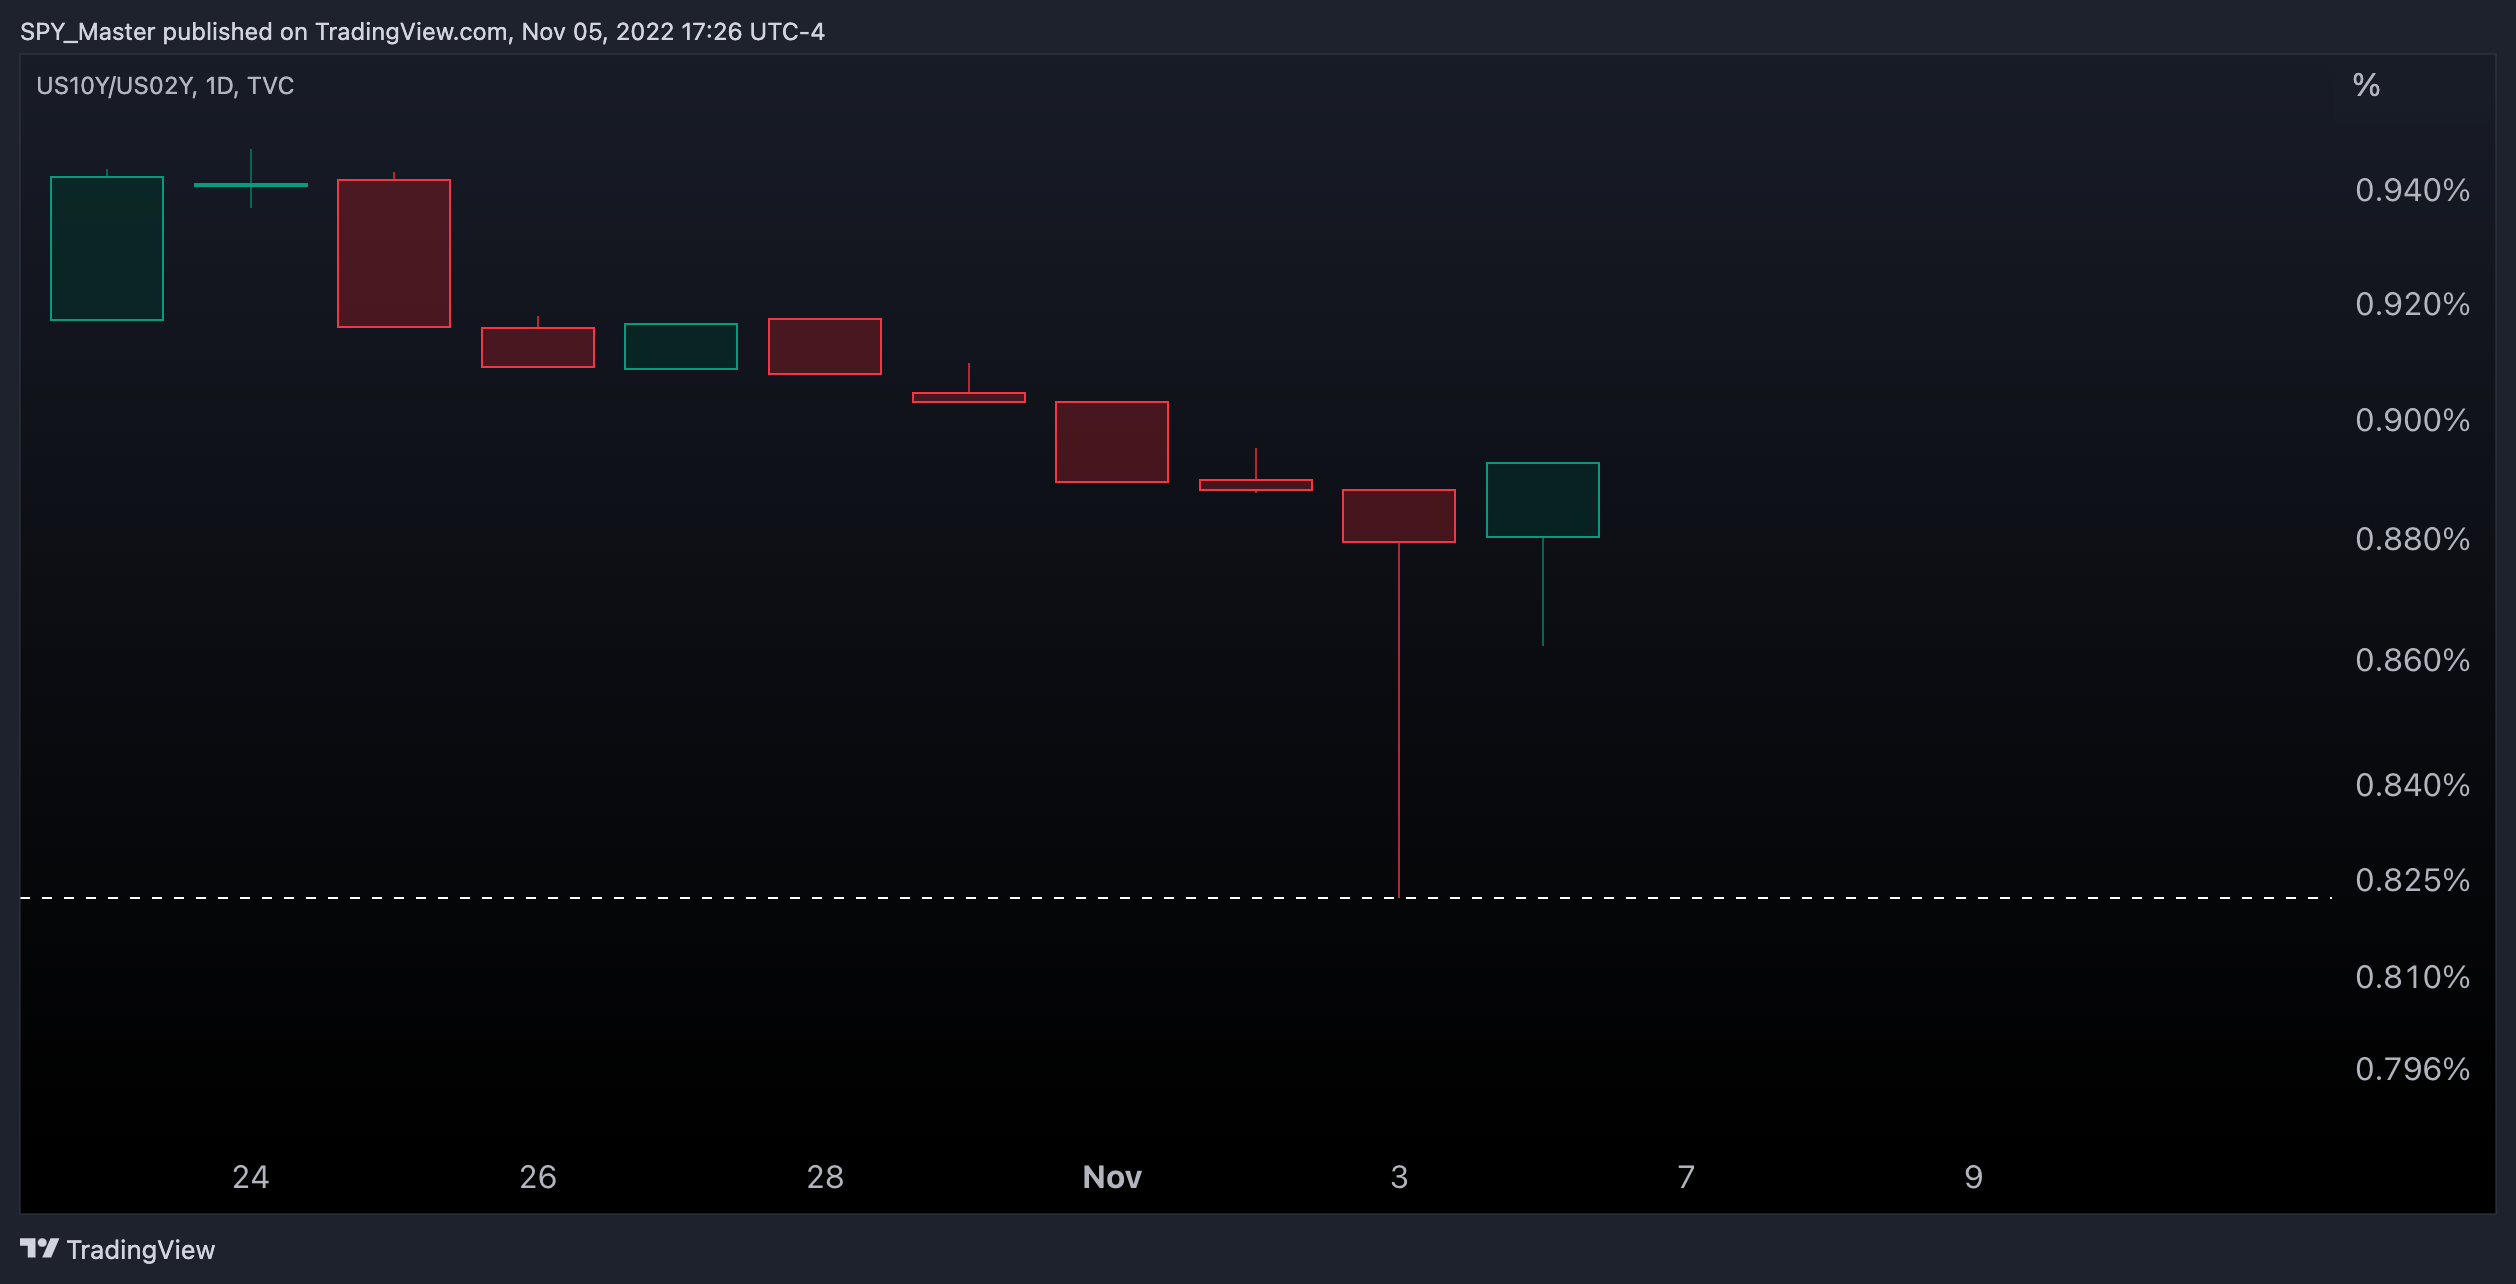Click the date label 7
The height and width of the screenshot is (1284, 2516).
point(1686,1177)
